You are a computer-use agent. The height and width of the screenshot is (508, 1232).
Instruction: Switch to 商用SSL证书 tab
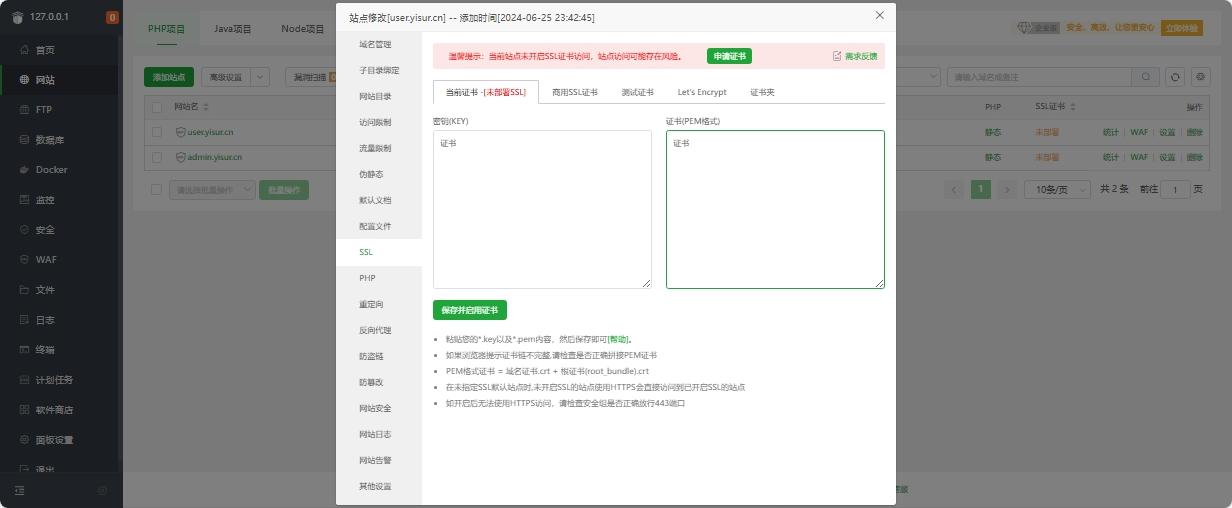(x=575, y=92)
